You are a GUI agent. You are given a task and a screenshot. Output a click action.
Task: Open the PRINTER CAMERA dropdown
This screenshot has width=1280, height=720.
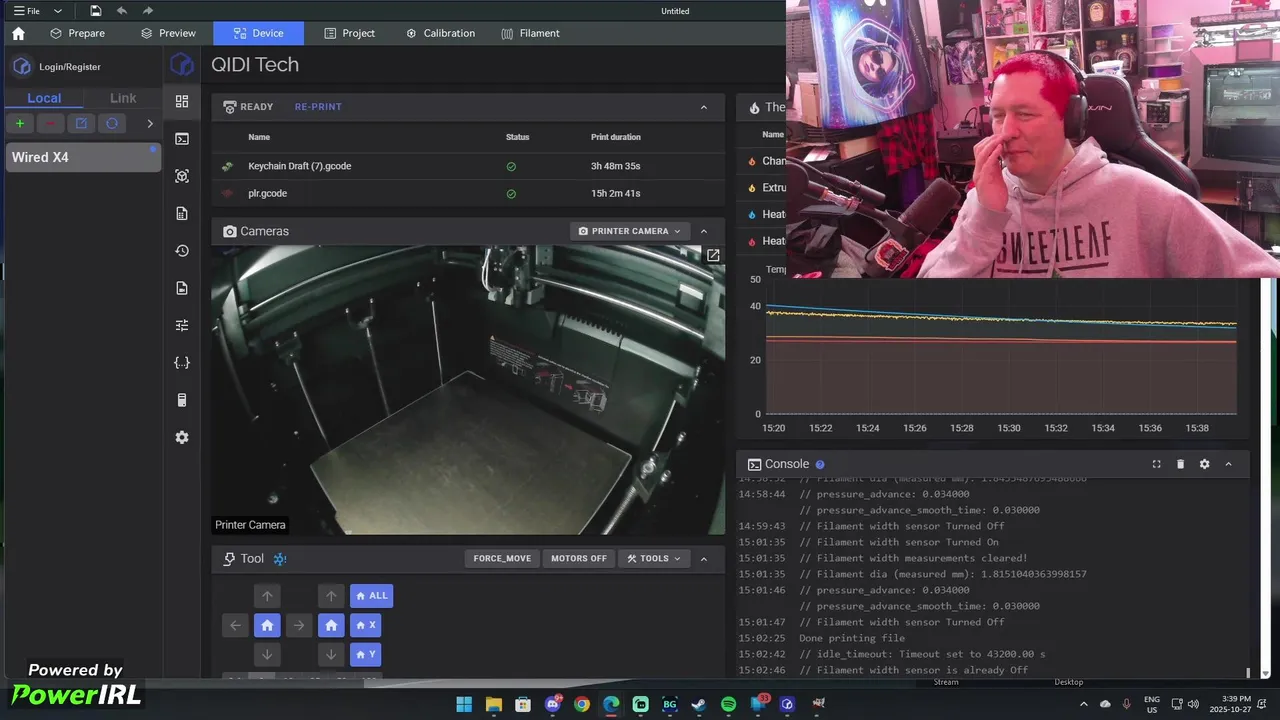click(x=630, y=231)
